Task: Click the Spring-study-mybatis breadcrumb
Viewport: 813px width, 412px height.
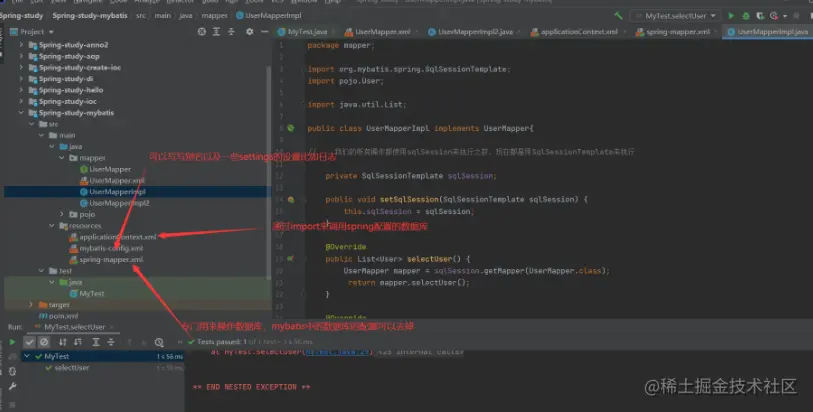Action: coord(90,16)
